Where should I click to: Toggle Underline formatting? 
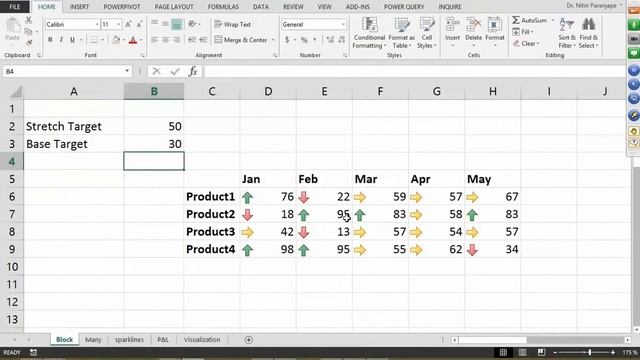pyautogui.click(x=72, y=40)
